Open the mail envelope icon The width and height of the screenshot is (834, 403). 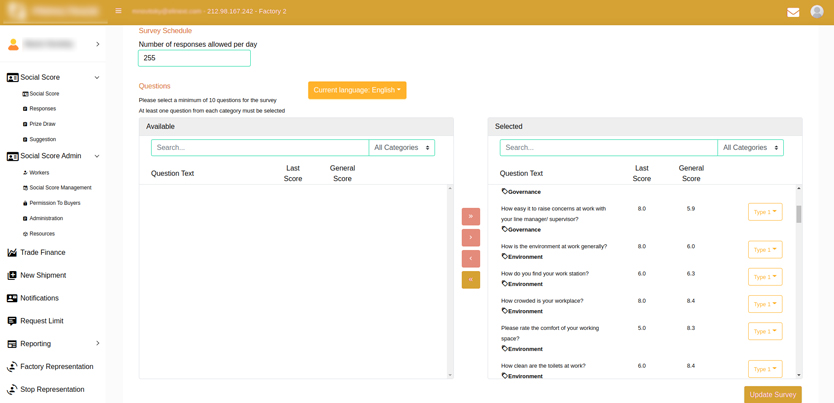click(x=793, y=12)
